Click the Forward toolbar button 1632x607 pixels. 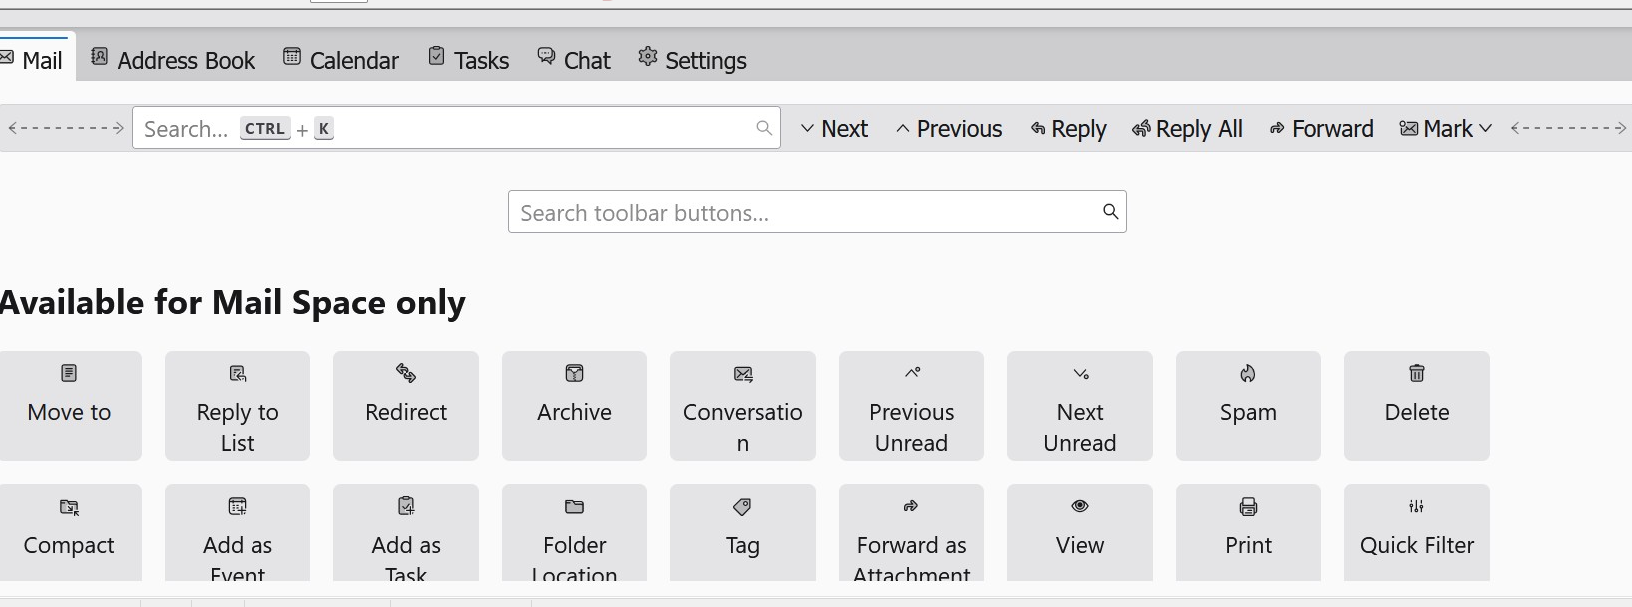click(1321, 129)
